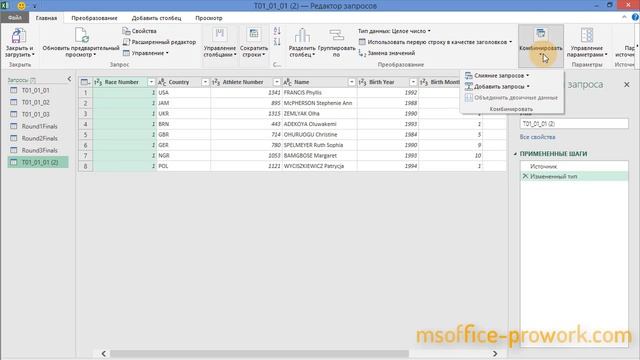Image resolution: width=640 pixels, height=360 pixels.
Task: Choose Слияние запросов merge queries
Action: coord(497,76)
